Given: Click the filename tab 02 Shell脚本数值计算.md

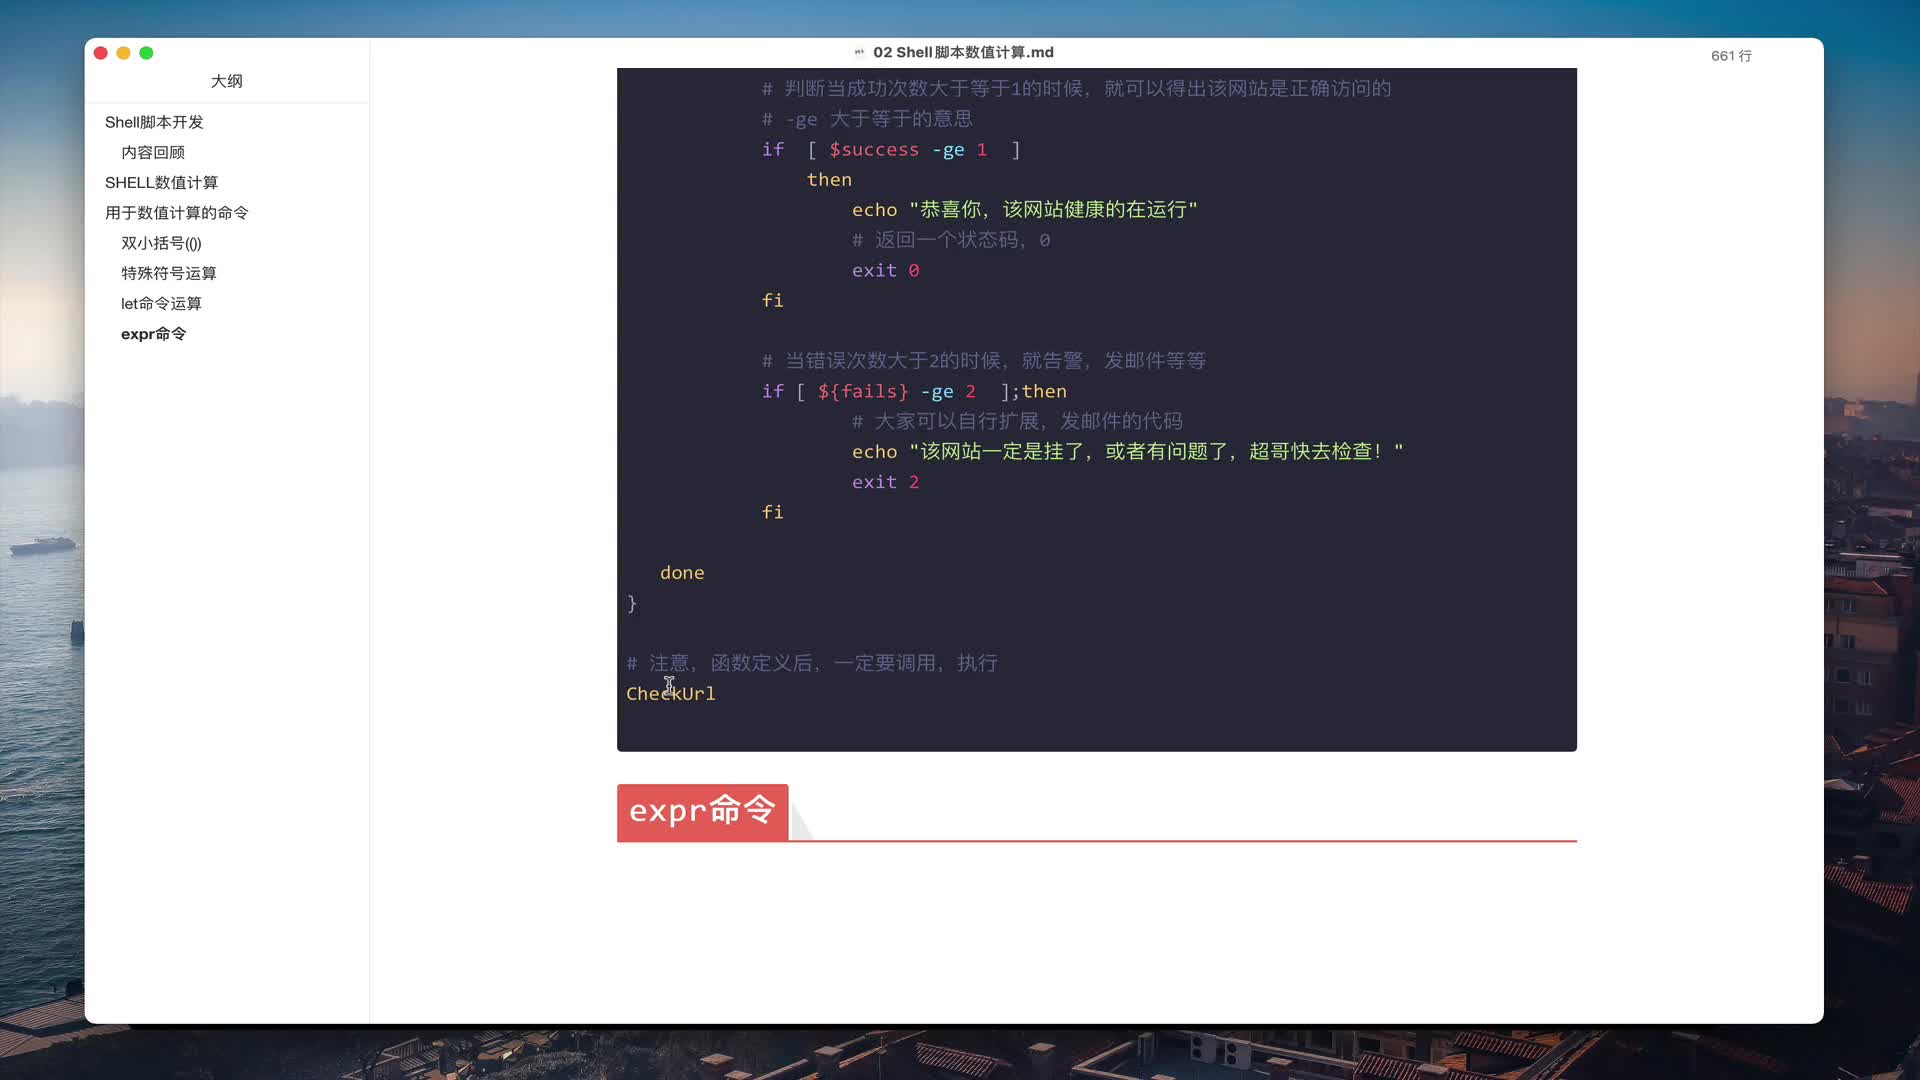Looking at the screenshot, I should click(961, 51).
